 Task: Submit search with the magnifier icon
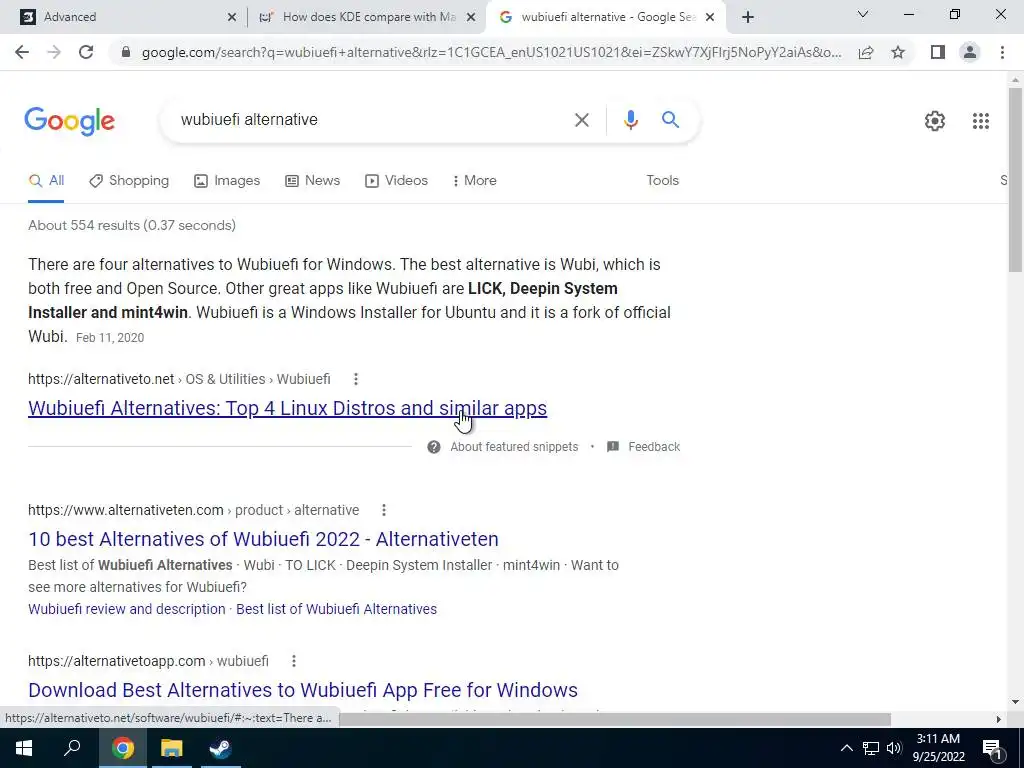(x=670, y=120)
